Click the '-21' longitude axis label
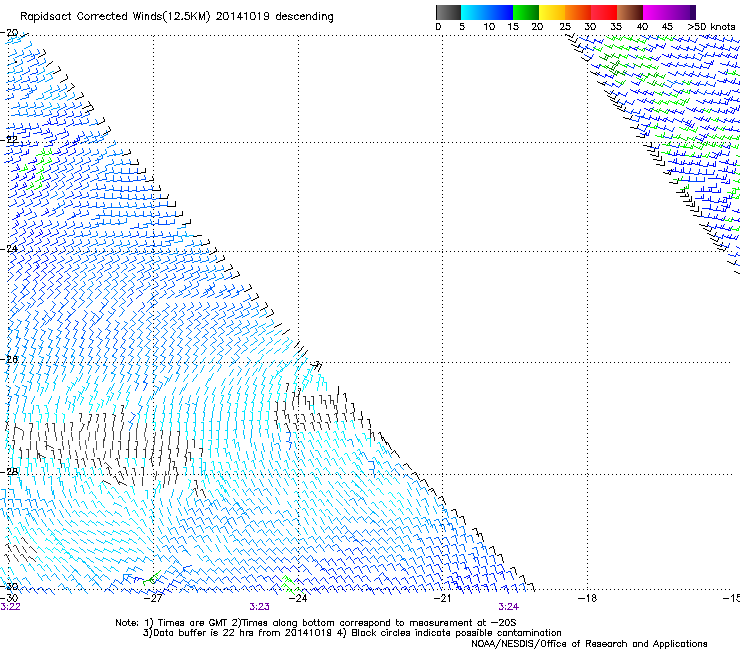The height and width of the screenshot is (650, 740). click(x=443, y=598)
